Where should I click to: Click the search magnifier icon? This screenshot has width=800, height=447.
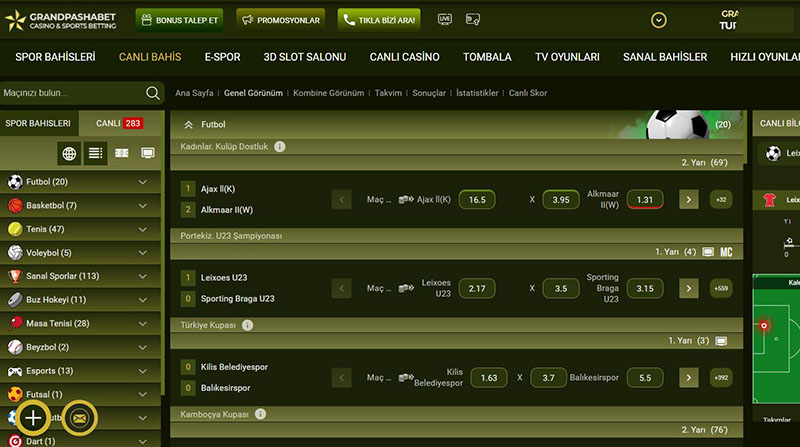coord(153,93)
